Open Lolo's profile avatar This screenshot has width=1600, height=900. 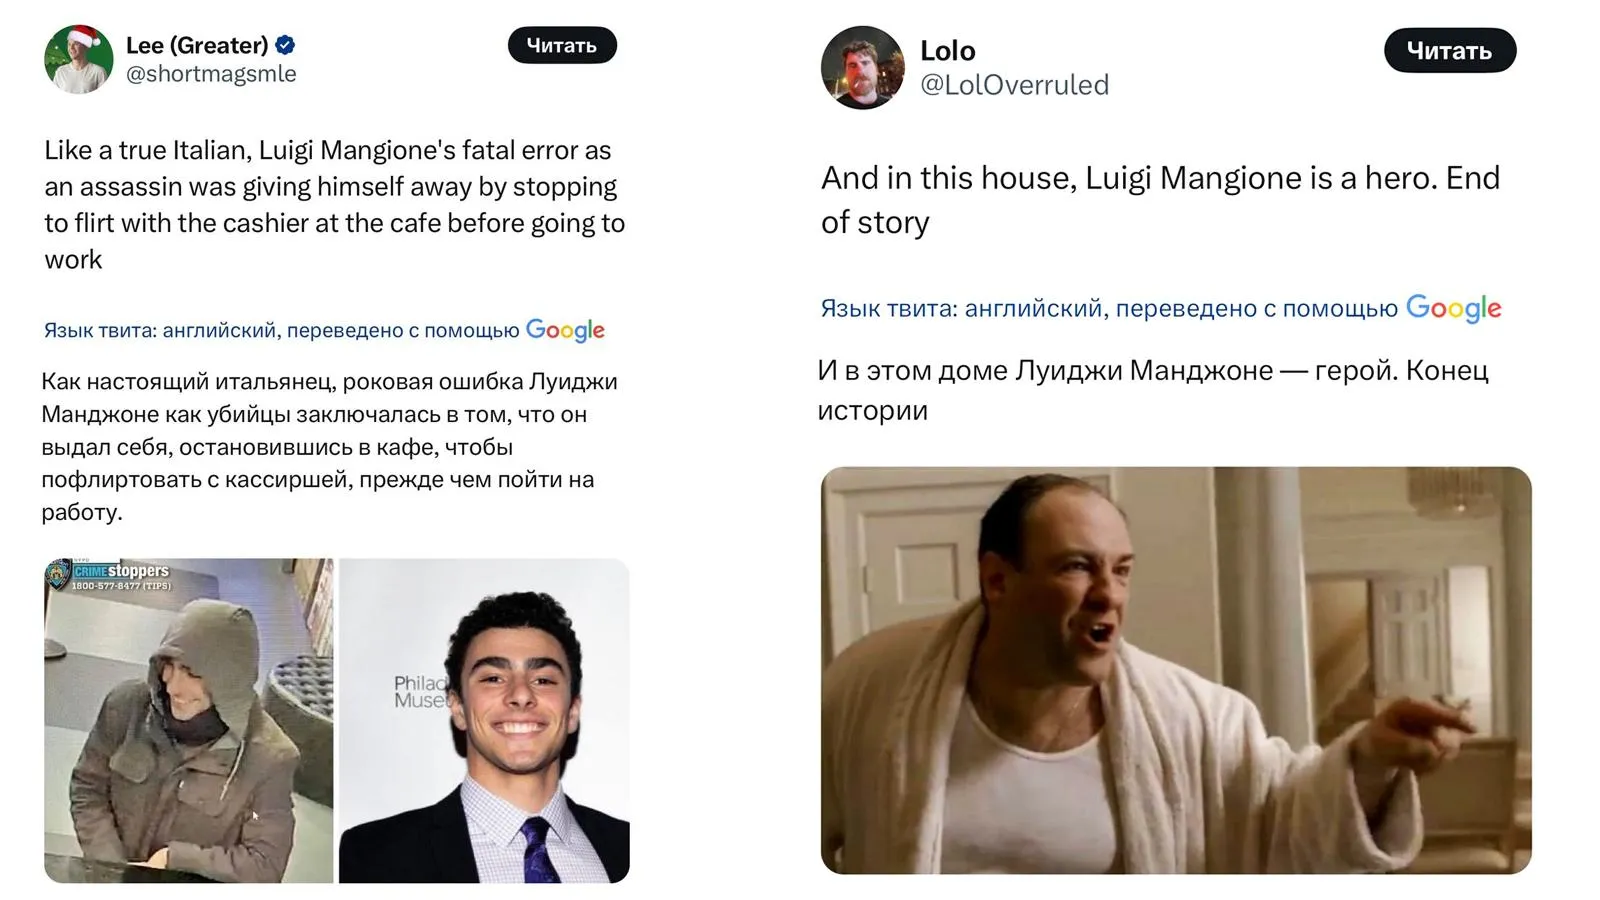(x=862, y=67)
